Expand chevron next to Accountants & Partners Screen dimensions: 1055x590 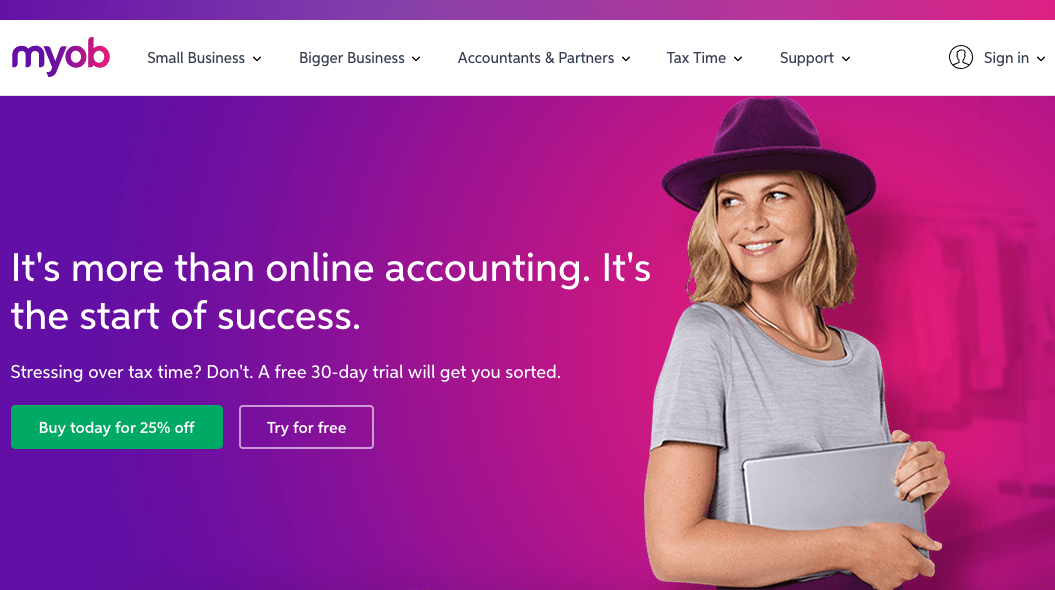pyautogui.click(x=626, y=59)
